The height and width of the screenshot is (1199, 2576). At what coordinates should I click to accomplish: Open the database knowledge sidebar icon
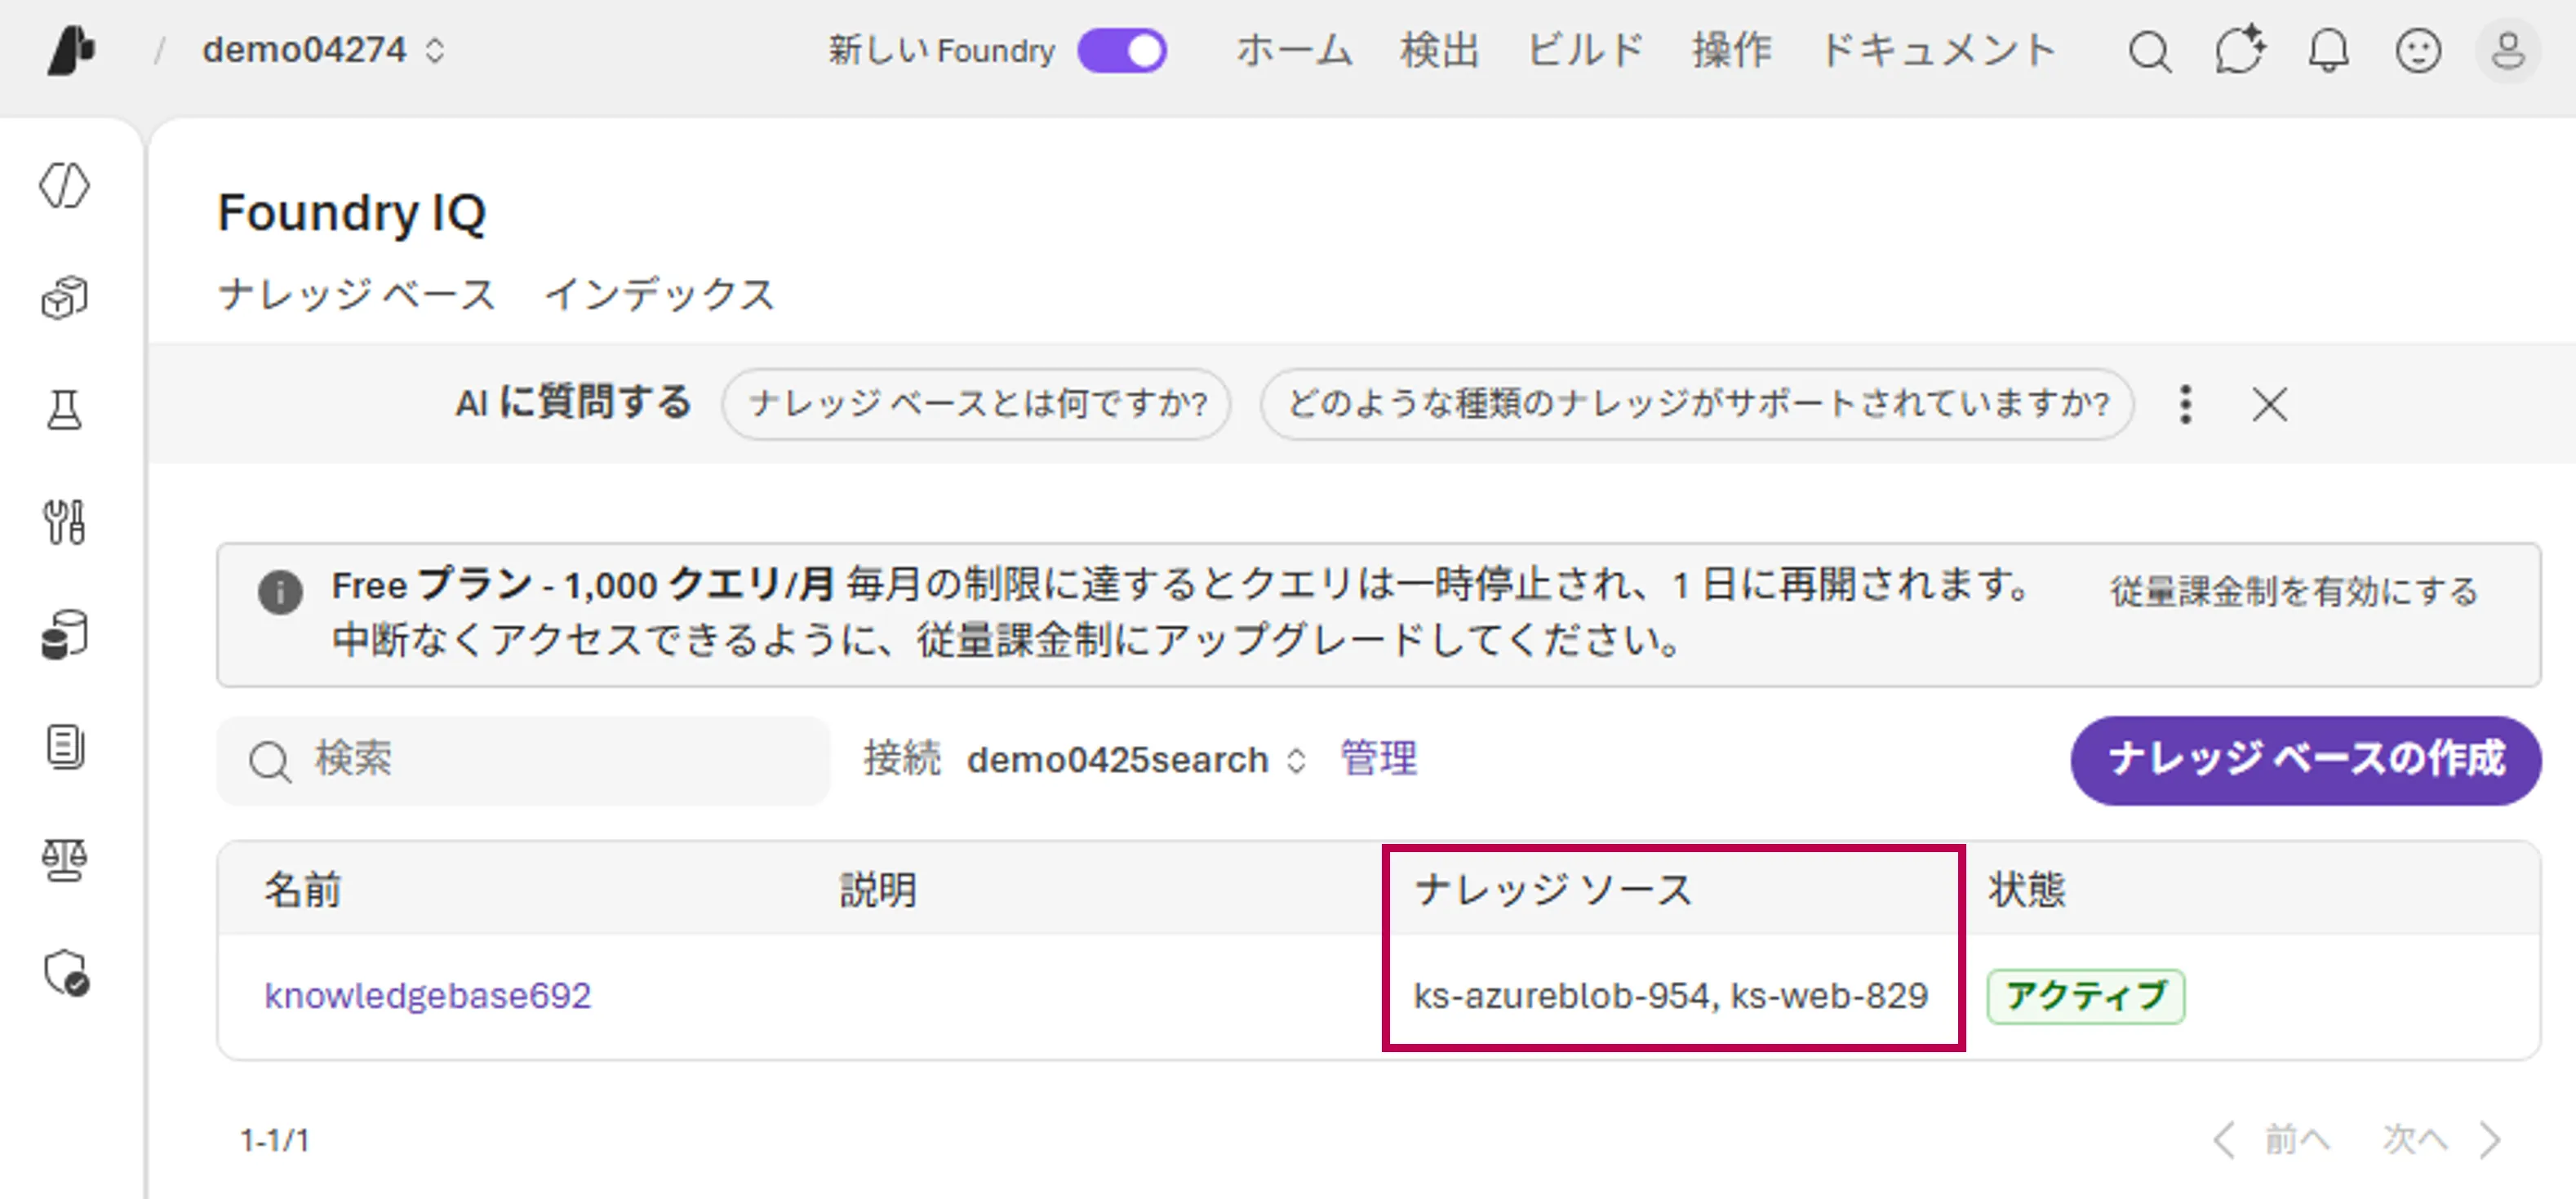tap(65, 635)
